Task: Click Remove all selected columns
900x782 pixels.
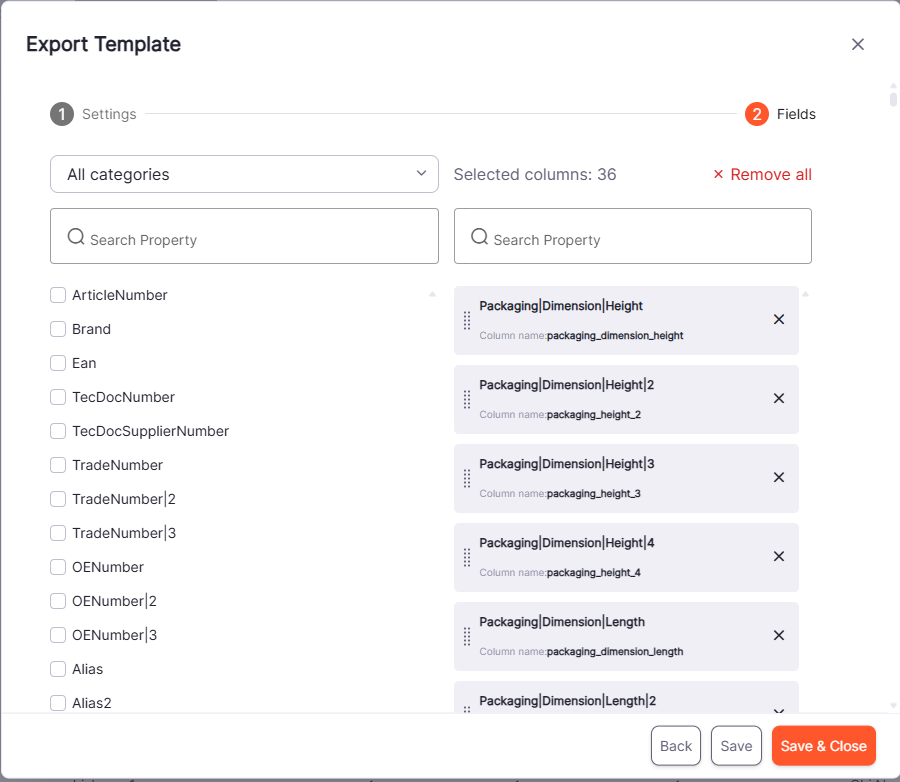Action: [762, 175]
